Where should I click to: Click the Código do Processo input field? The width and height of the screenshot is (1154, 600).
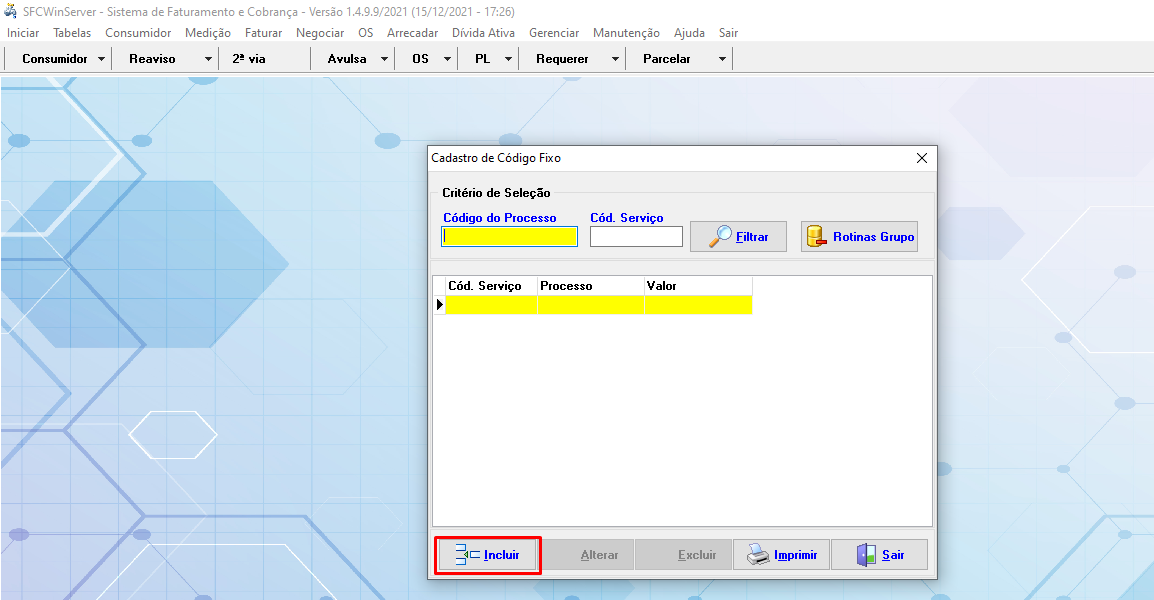(510, 237)
